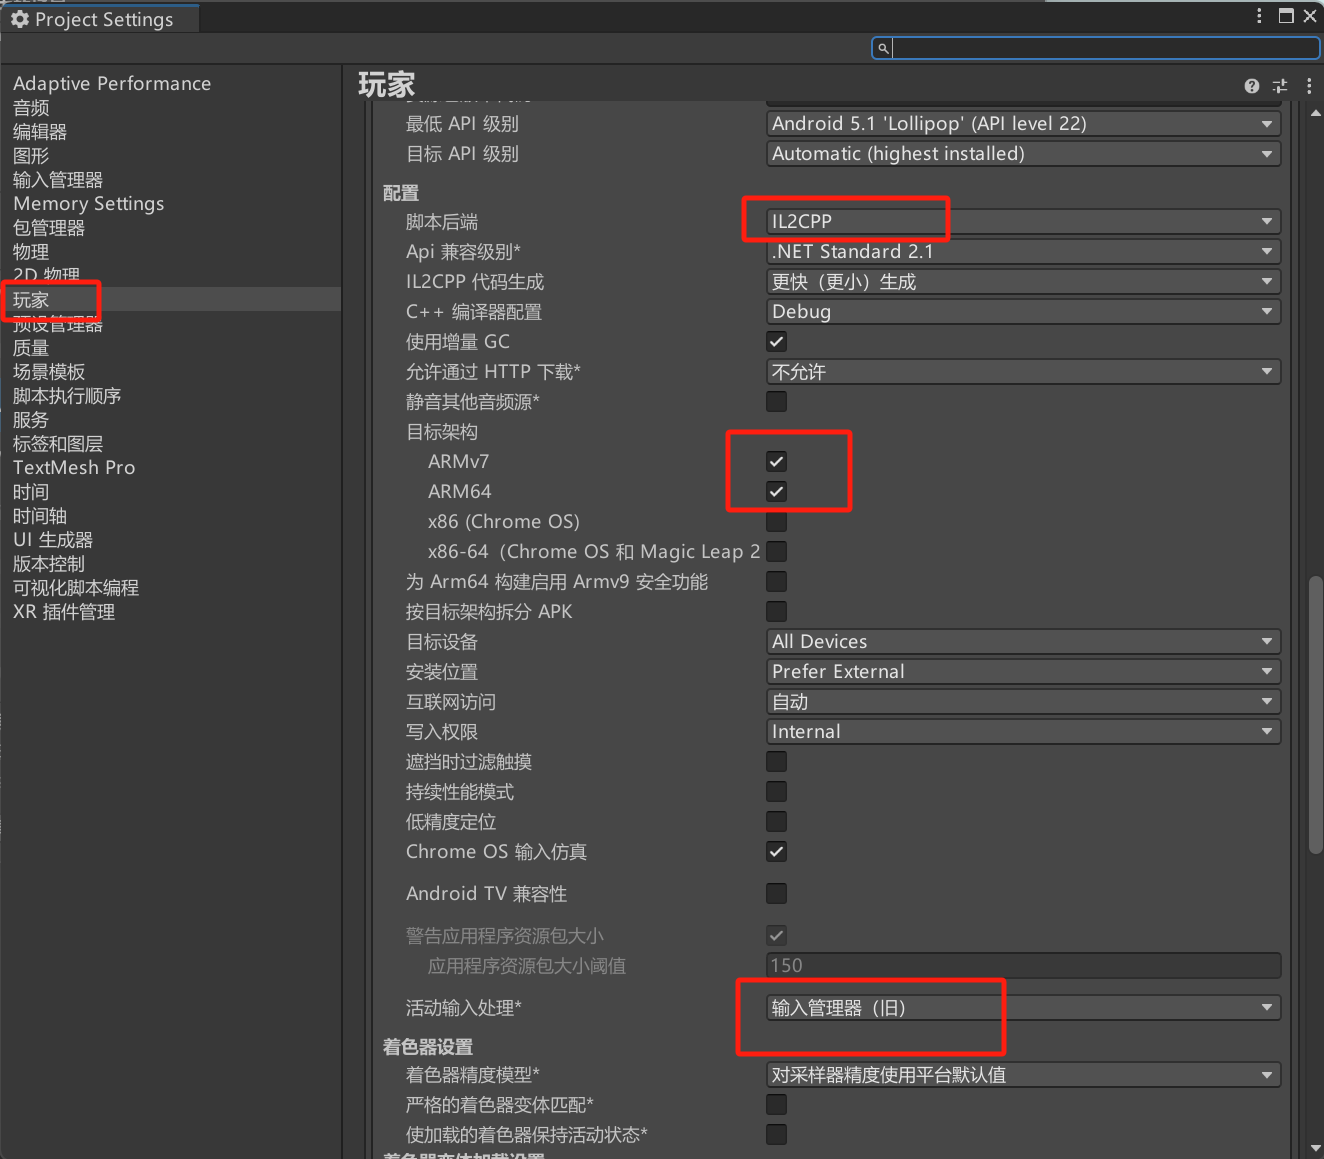Image resolution: width=1324 pixels, height=1159 pixels.
Task: Open the Api 兼容级别 dropdown
Action: coord(1022,251)
